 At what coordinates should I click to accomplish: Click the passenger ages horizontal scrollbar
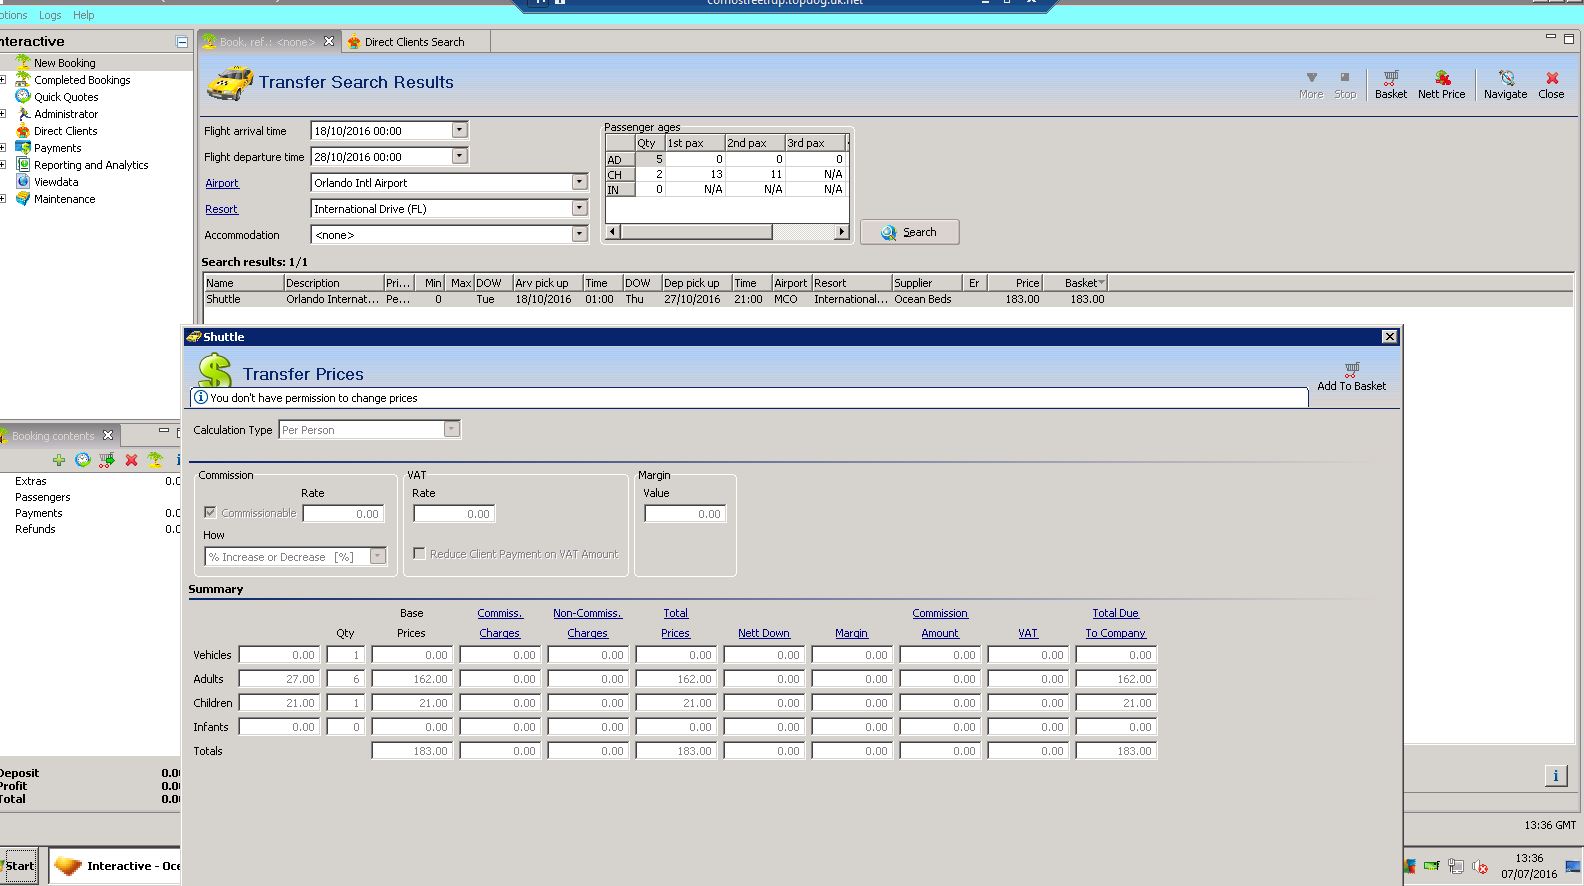coord(697,232)
